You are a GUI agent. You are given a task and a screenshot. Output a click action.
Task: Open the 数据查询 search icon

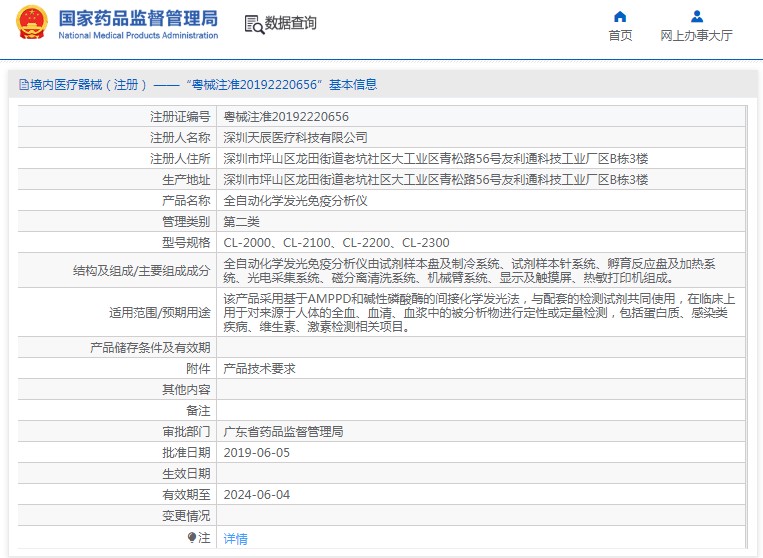(x=254, y=24)
